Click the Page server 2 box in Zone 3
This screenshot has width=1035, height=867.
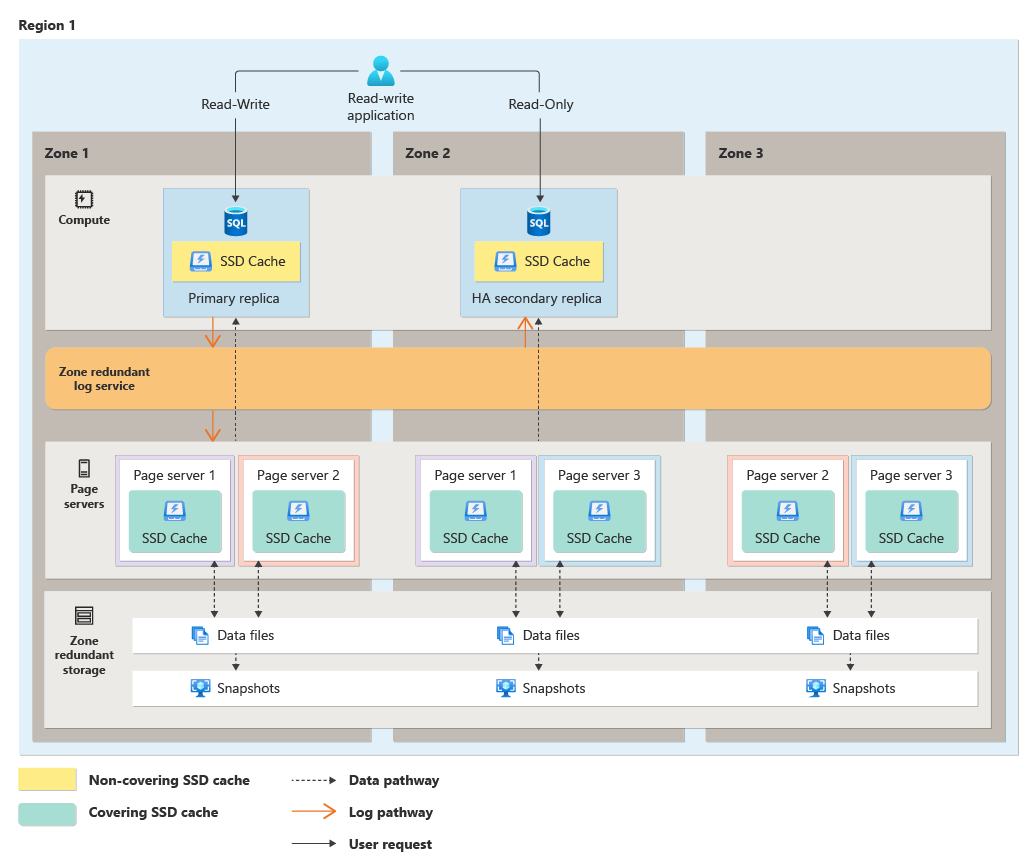pyautogui.click(x=786, y=510)
